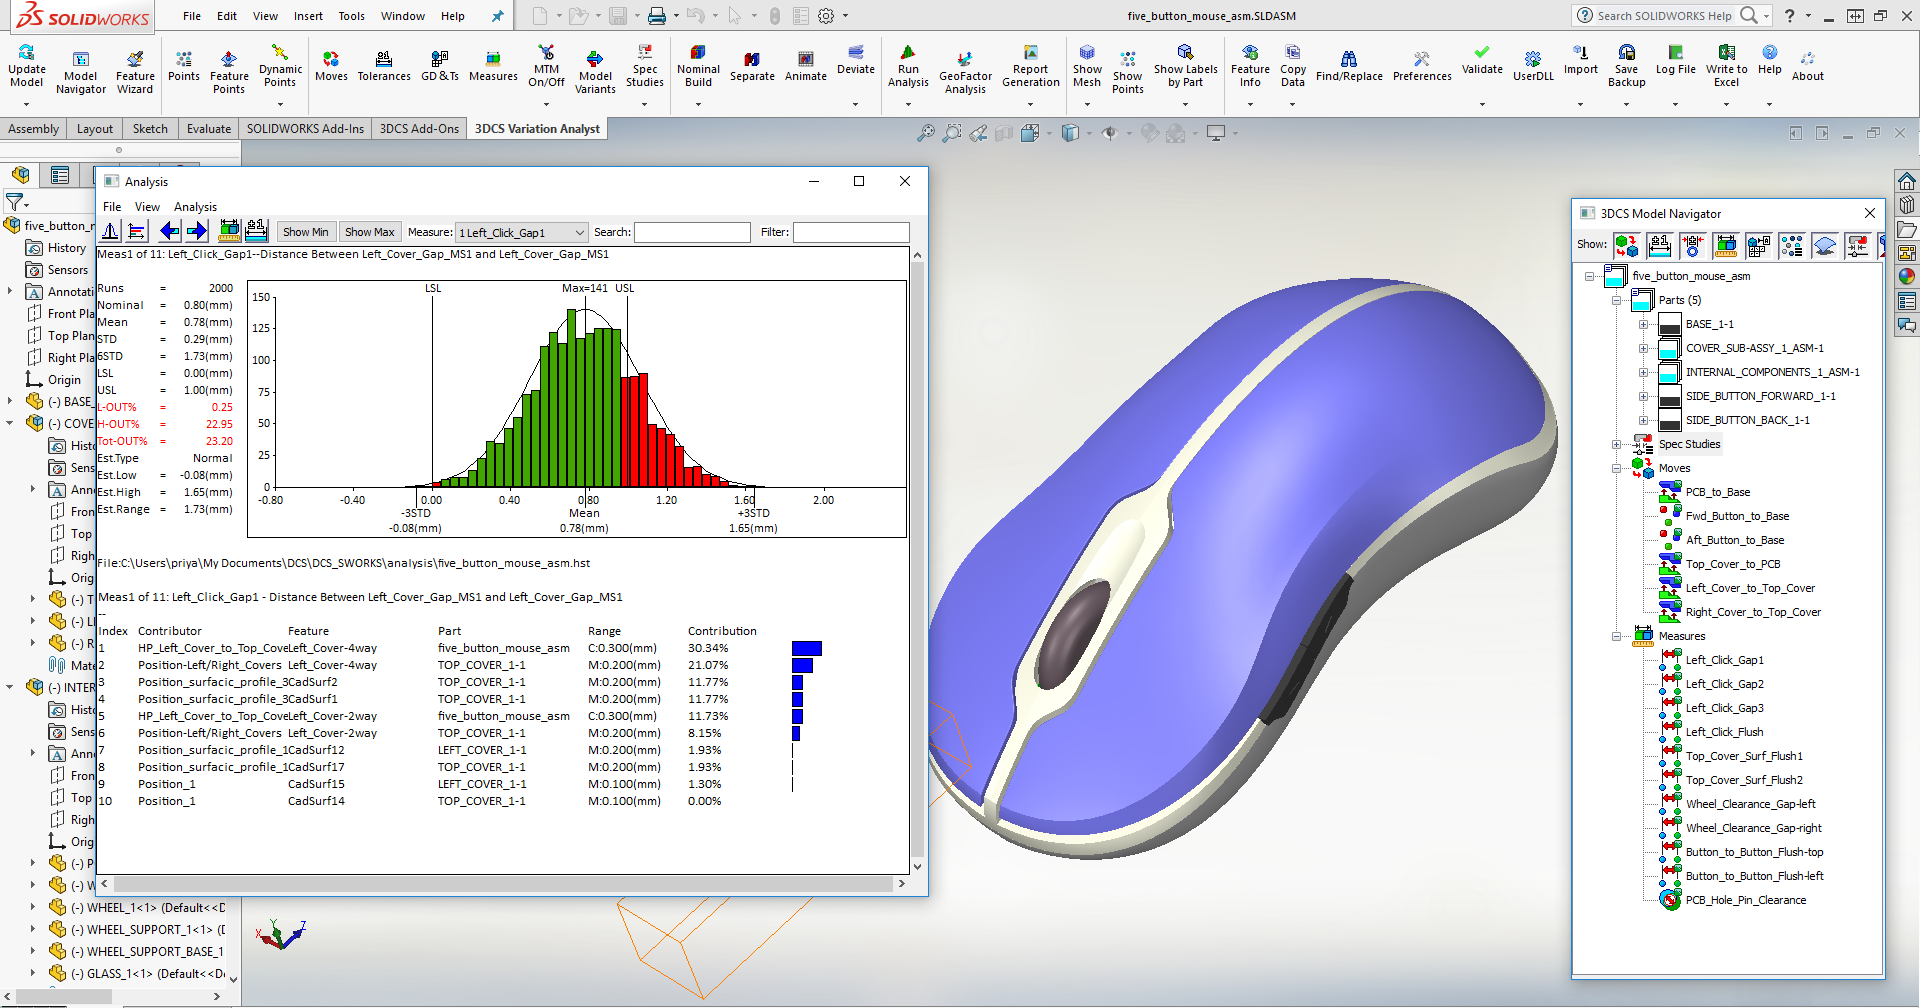
Task: Open Report Generation
Action: pos(1030,68)
